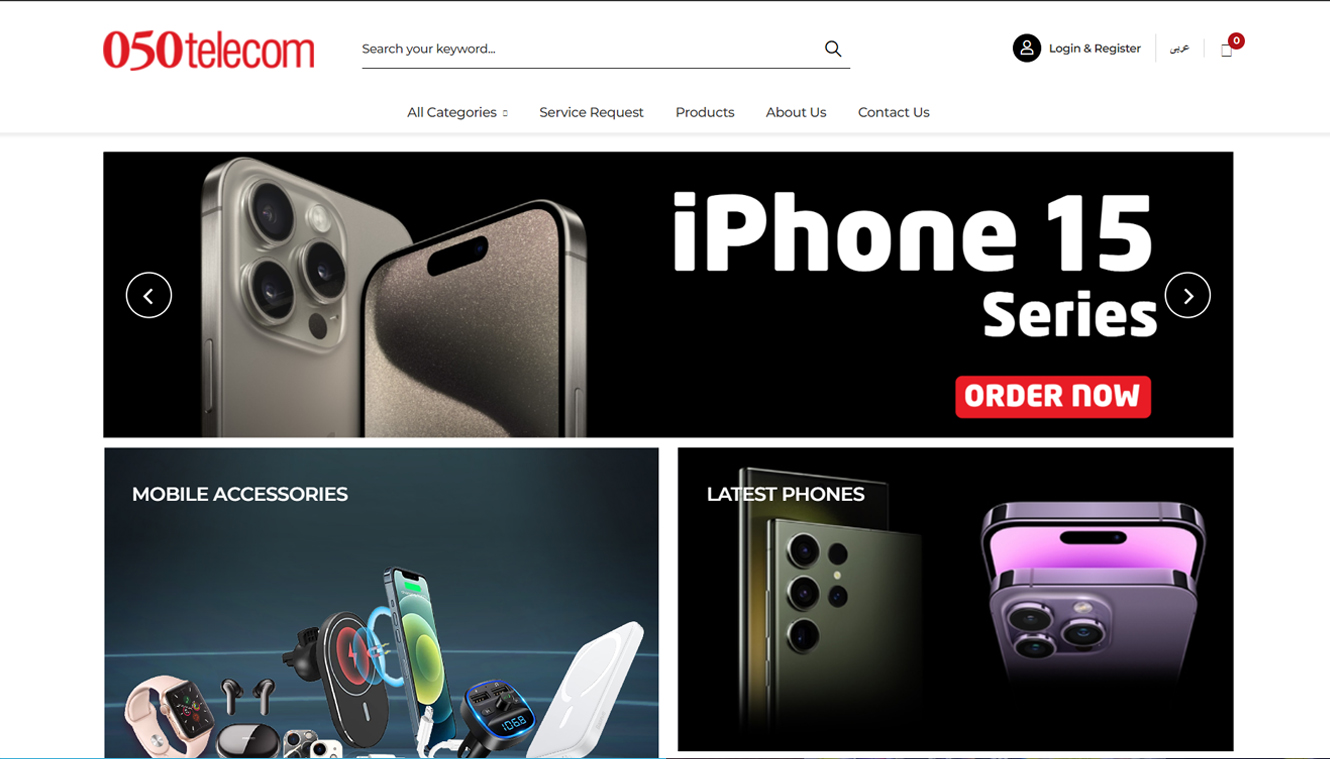The width and height of the screenshot is (1330, 759).
Task: Click the search magnifier icon
Action: click(x=832, y=49)
